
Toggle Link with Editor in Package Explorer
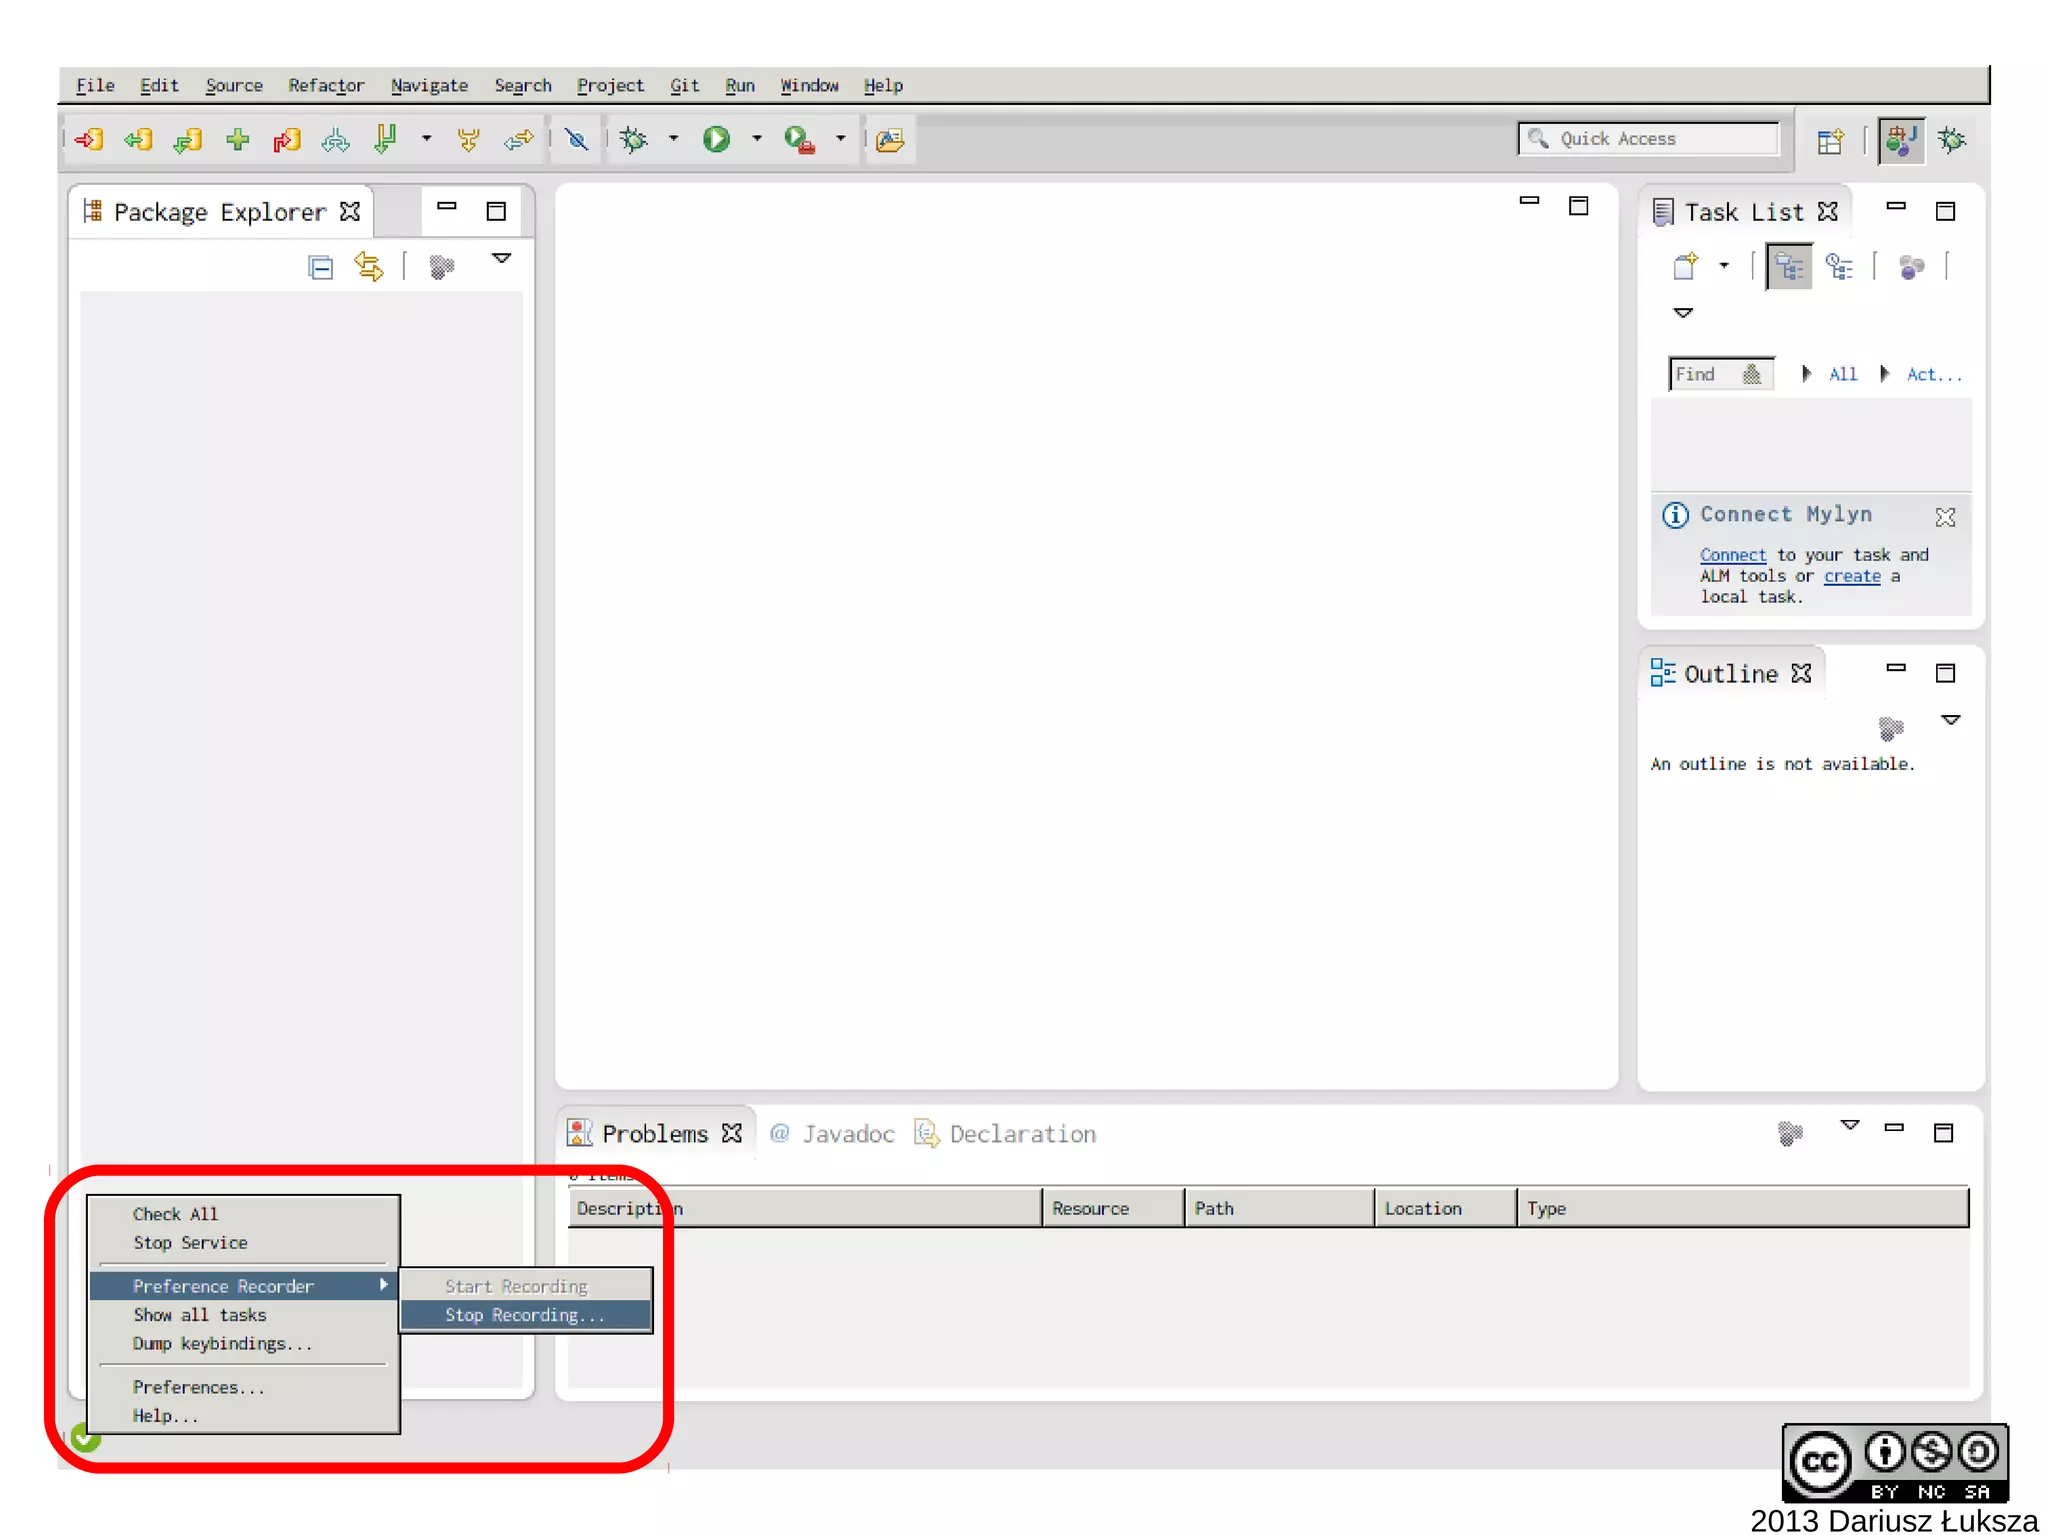[x=369, y=267]
